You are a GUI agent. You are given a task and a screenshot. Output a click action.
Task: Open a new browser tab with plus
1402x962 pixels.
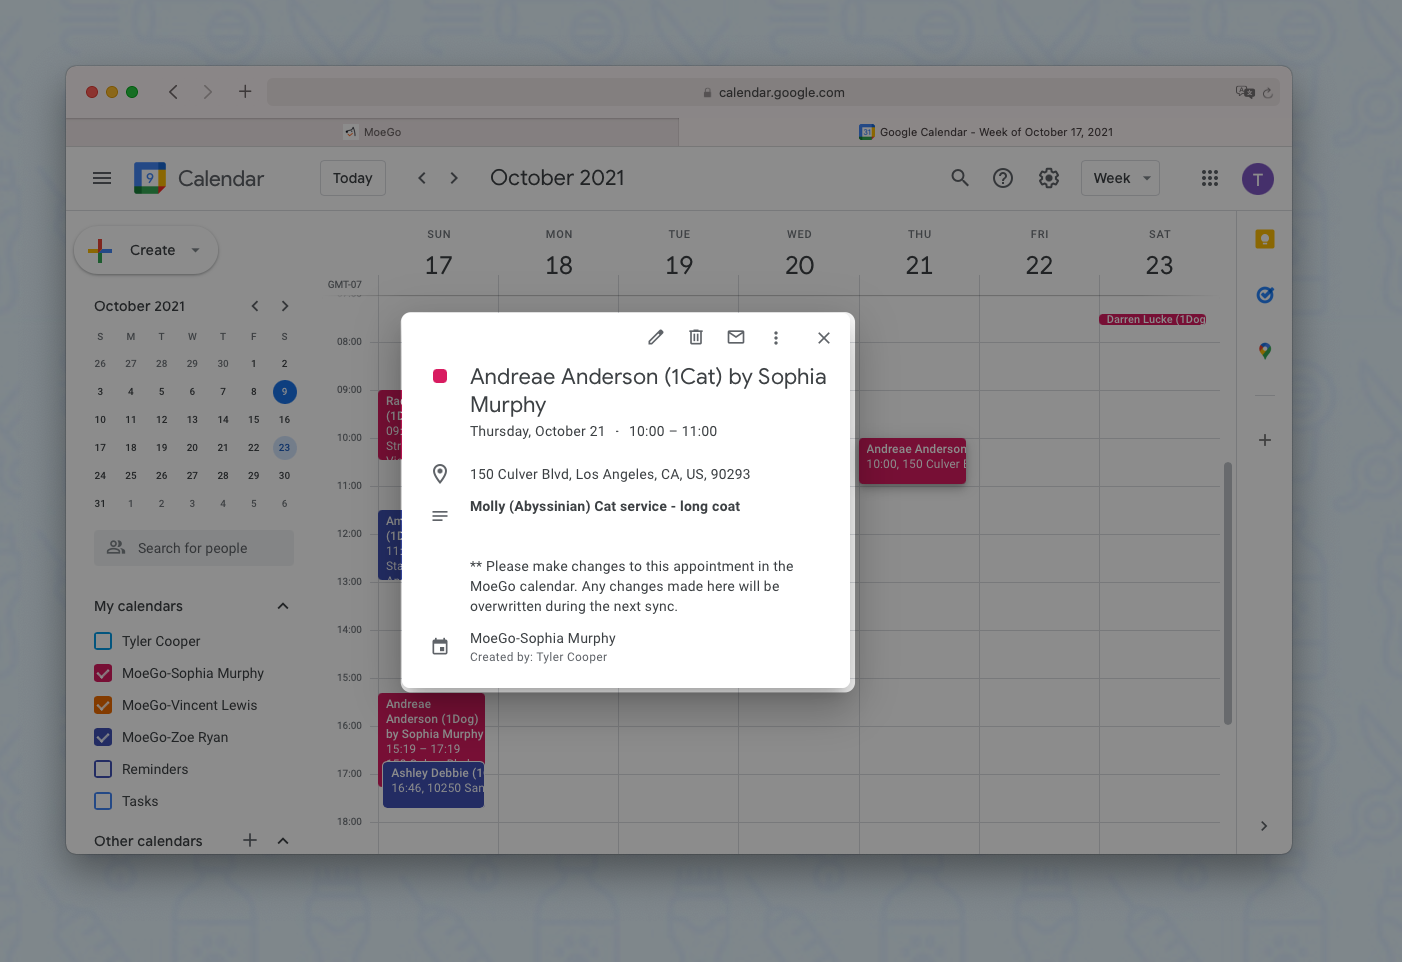click(x=245, y=92)
